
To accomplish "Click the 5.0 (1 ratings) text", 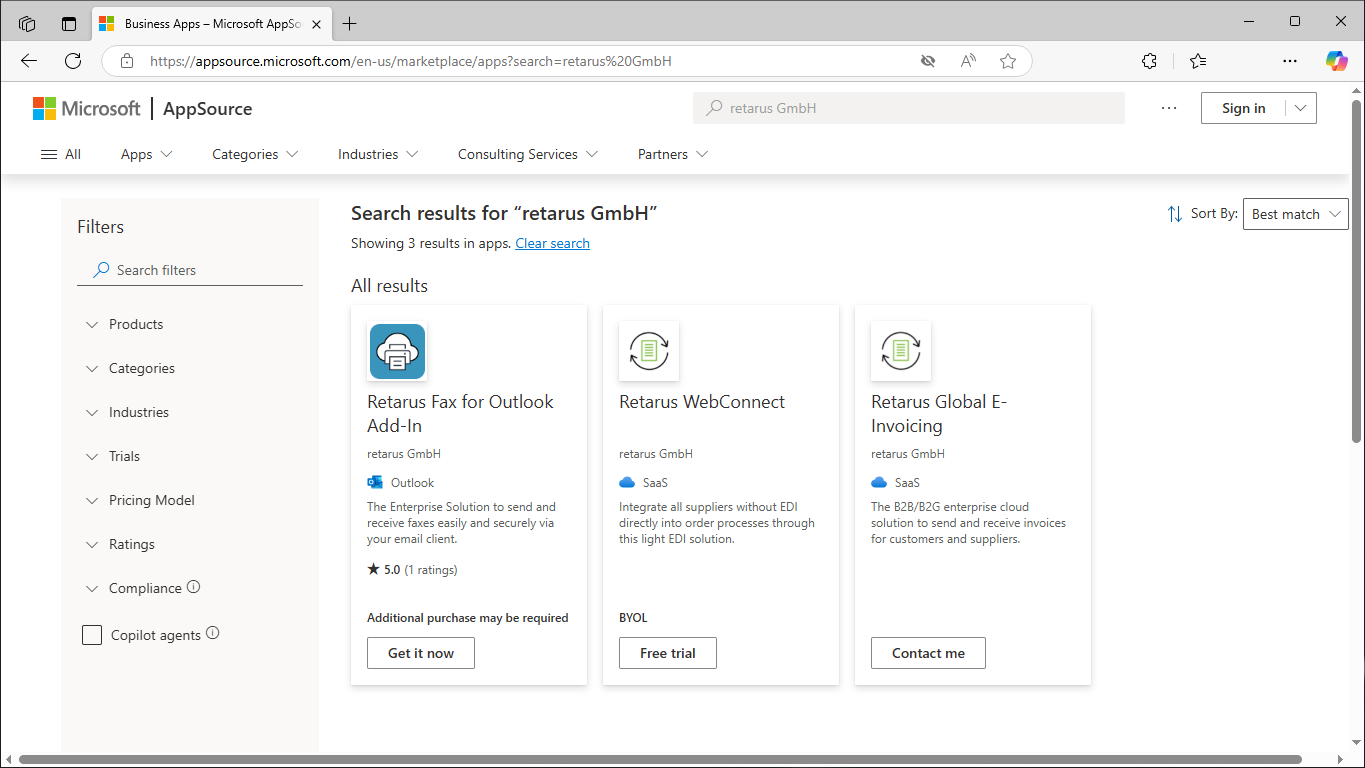I will click(412, 570).
